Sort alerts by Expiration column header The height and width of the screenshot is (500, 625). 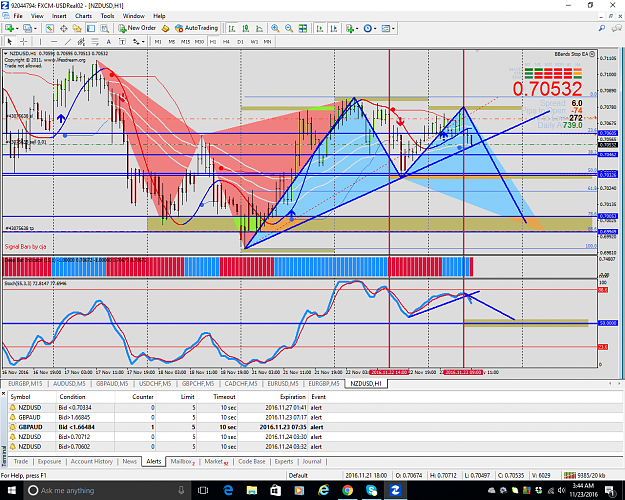pos(293,397)
